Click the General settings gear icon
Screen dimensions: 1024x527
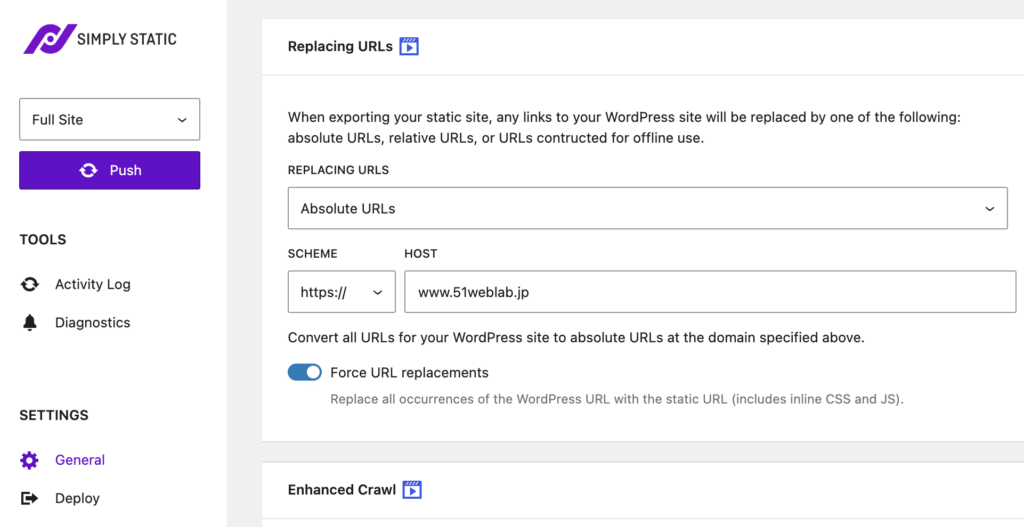tap(30, 460)
